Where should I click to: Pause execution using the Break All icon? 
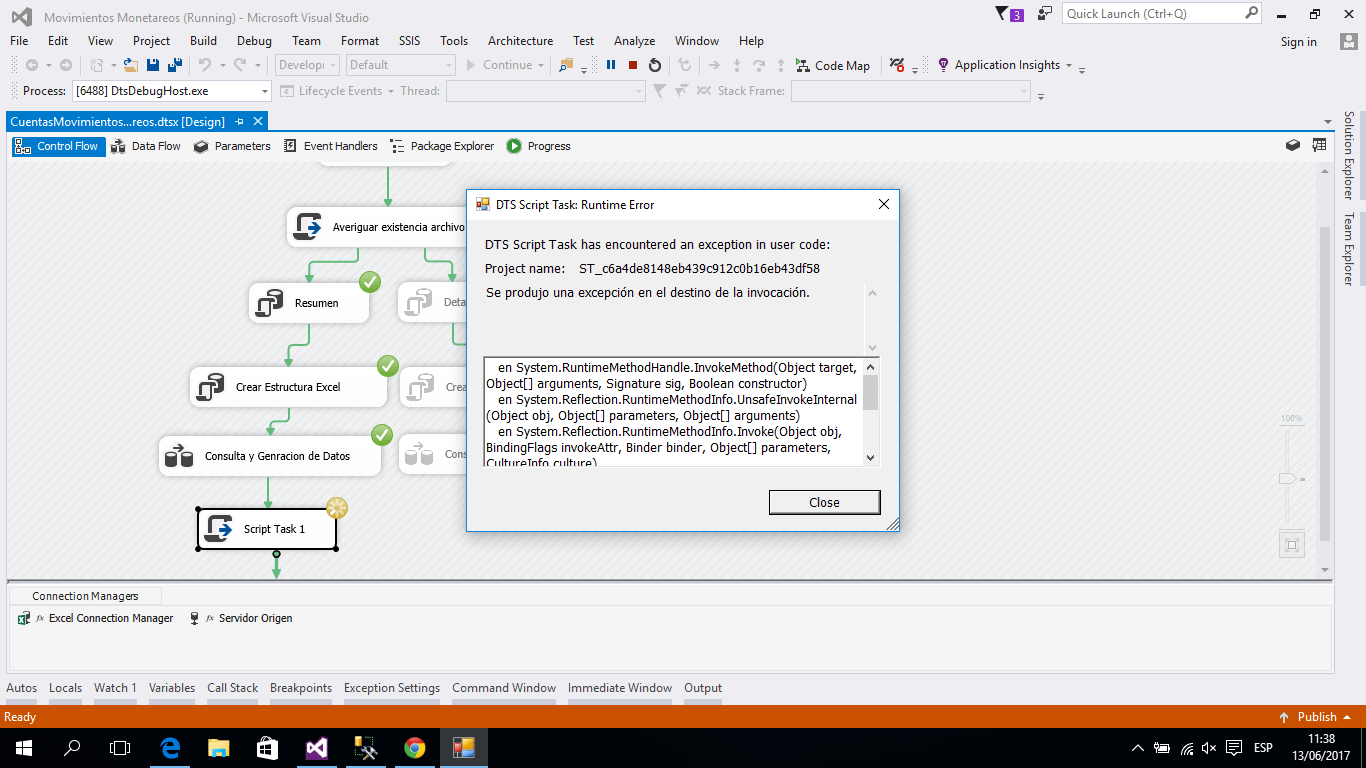tap(611, 65)
